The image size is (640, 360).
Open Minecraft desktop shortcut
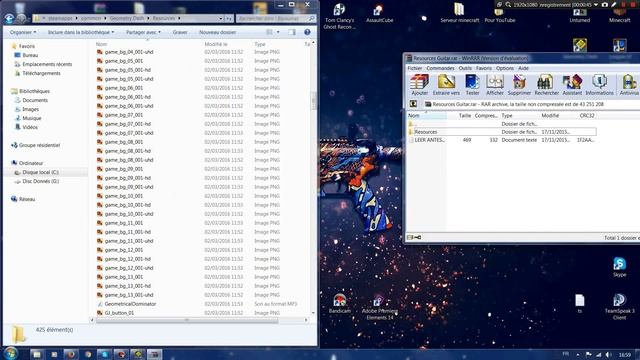tap(619, 16)
